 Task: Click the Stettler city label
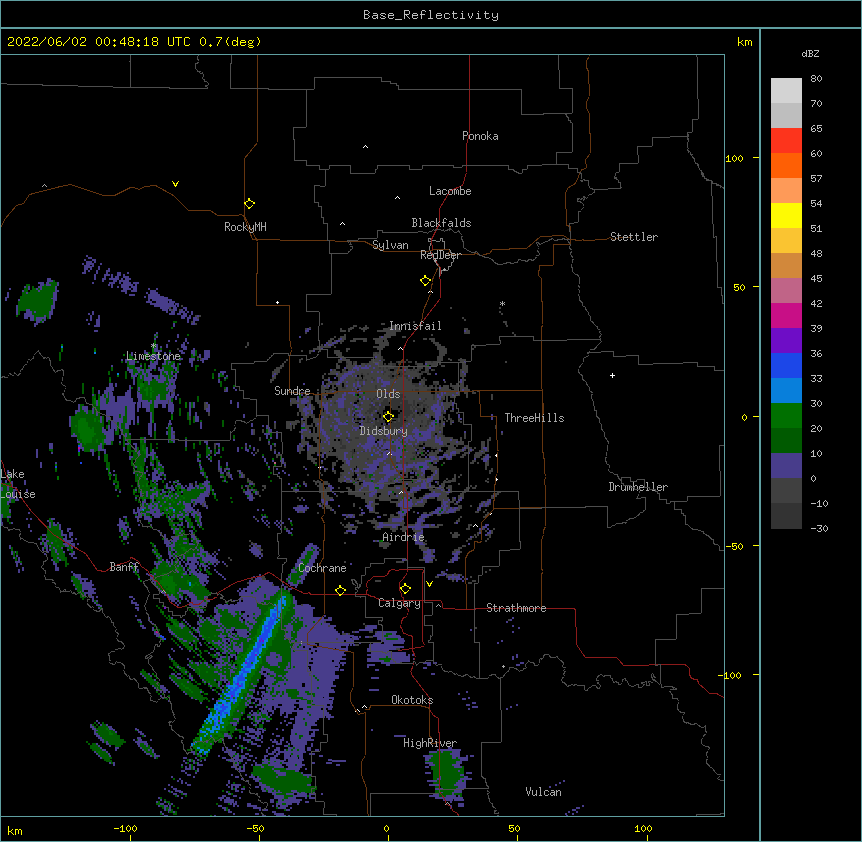click(634, 237)
